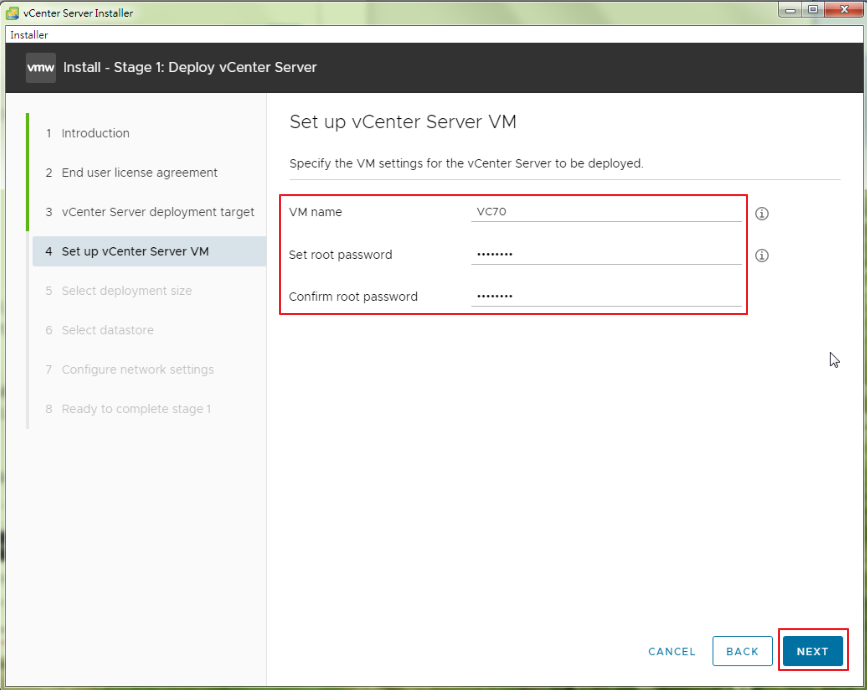Click the NEXT button
The image size is (867, 690).
(x=812, y=651)
